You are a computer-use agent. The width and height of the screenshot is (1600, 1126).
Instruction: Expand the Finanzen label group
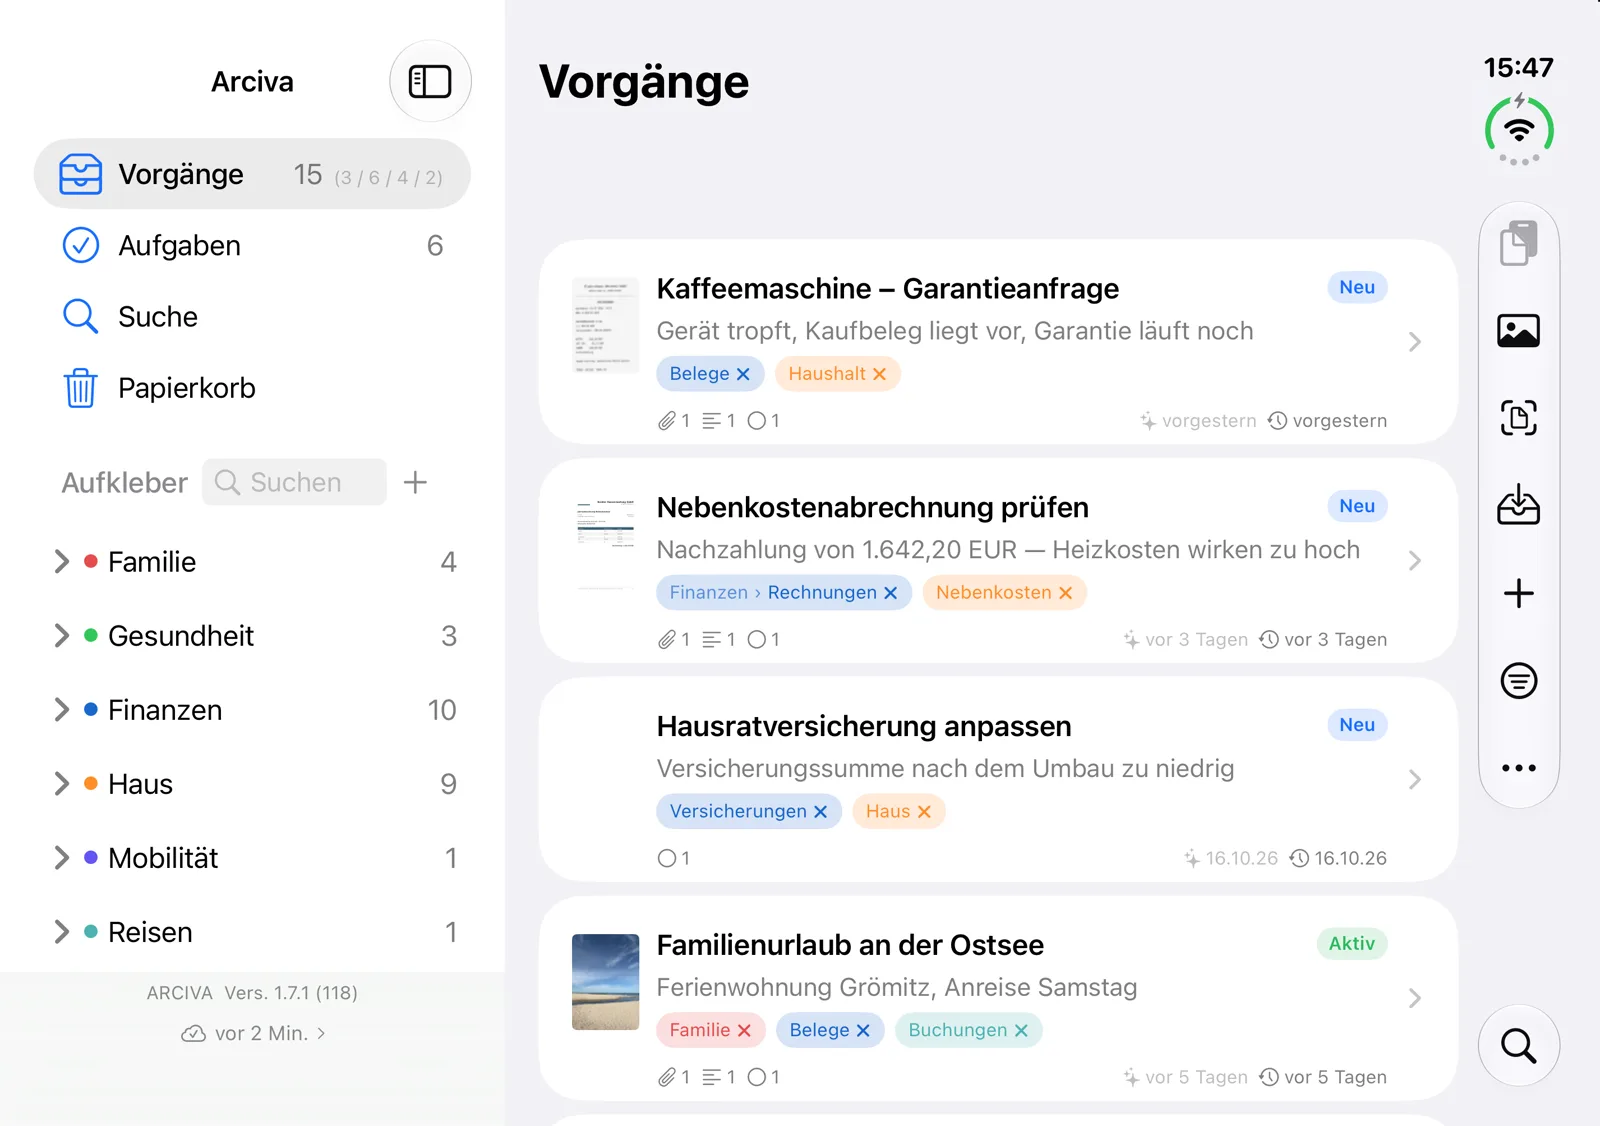[x=62, y=710]
